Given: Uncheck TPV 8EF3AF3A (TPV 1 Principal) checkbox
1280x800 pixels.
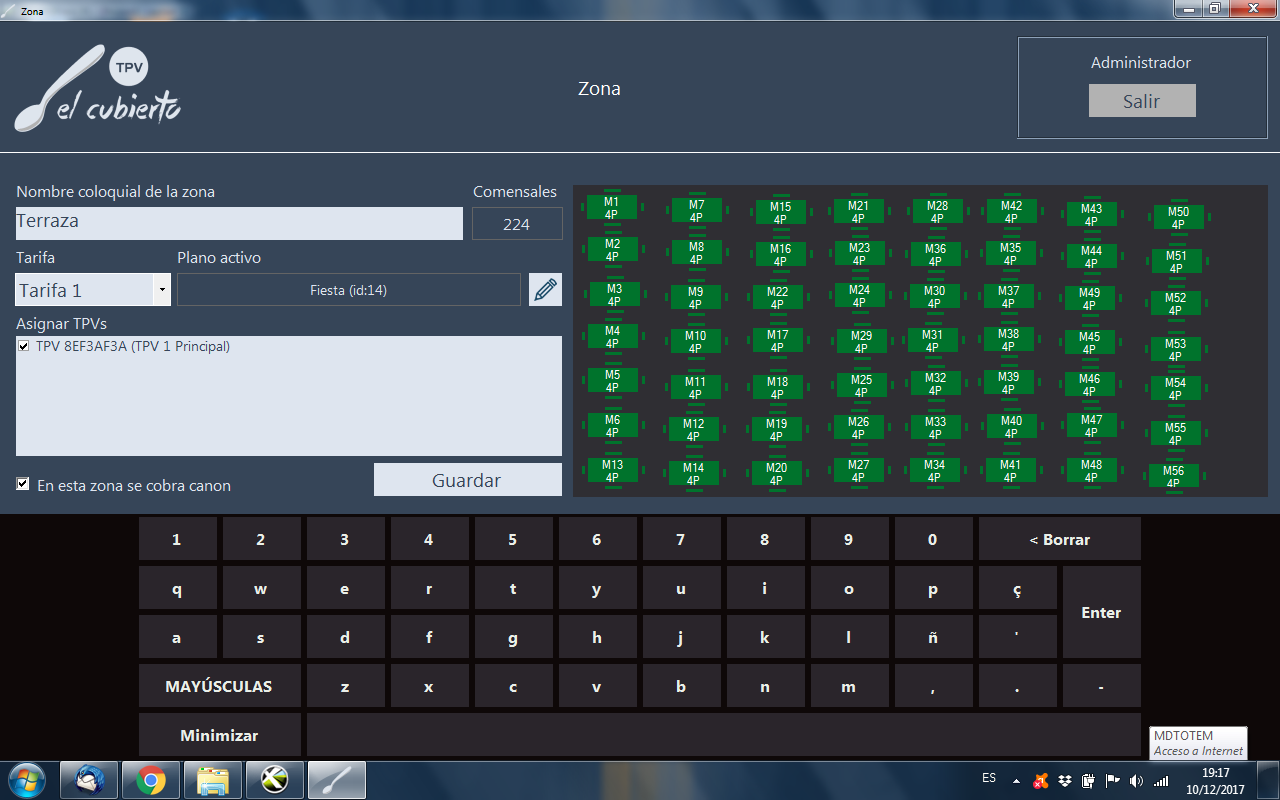Looking at the screenshot, I should coord(23,347).
